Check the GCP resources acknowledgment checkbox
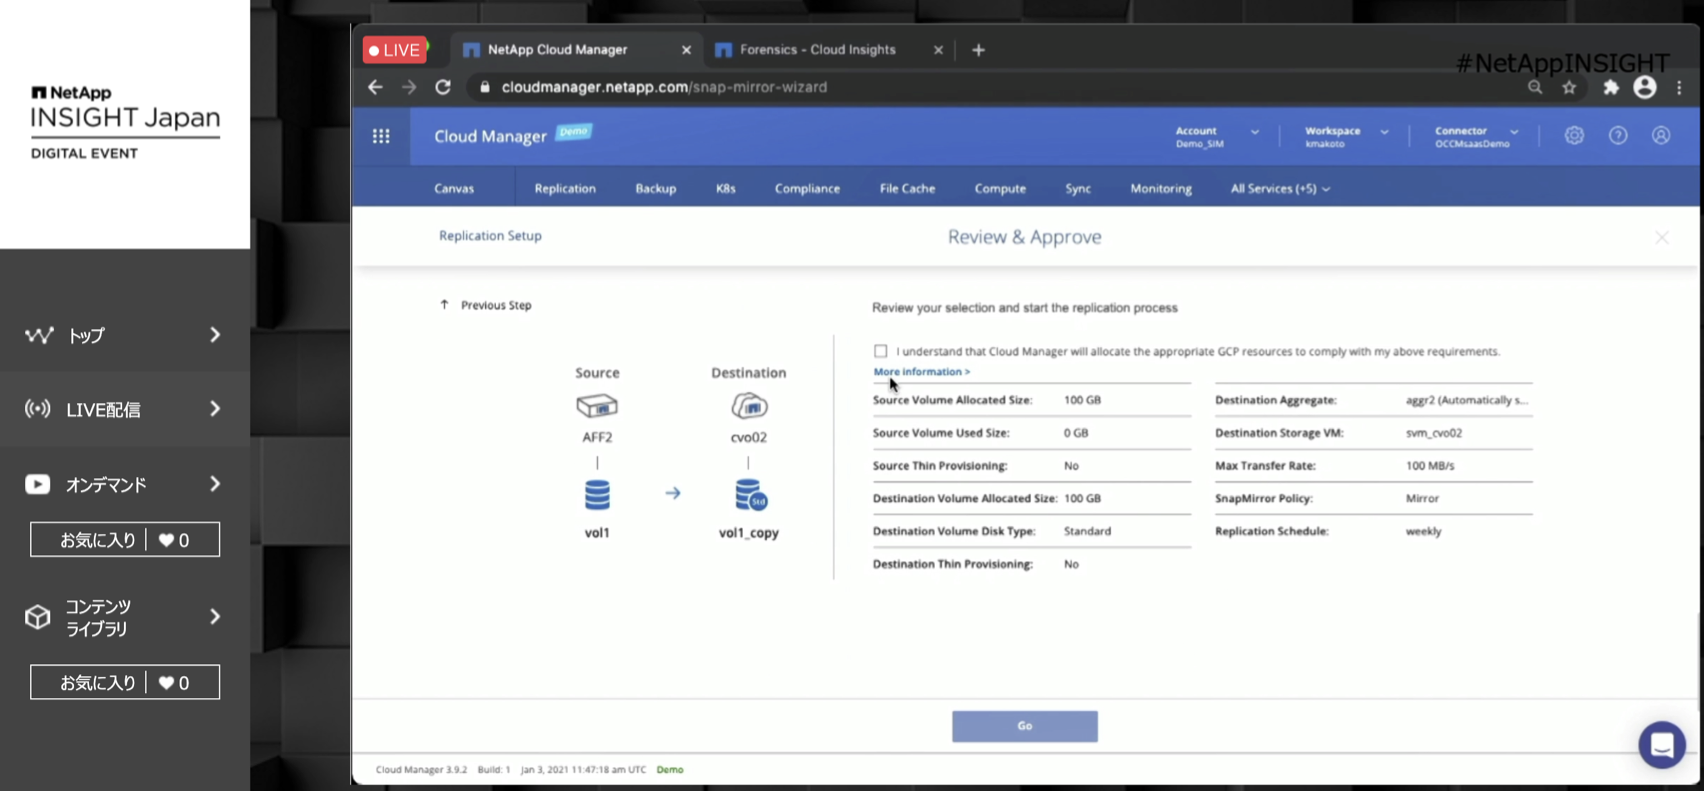 880,351
